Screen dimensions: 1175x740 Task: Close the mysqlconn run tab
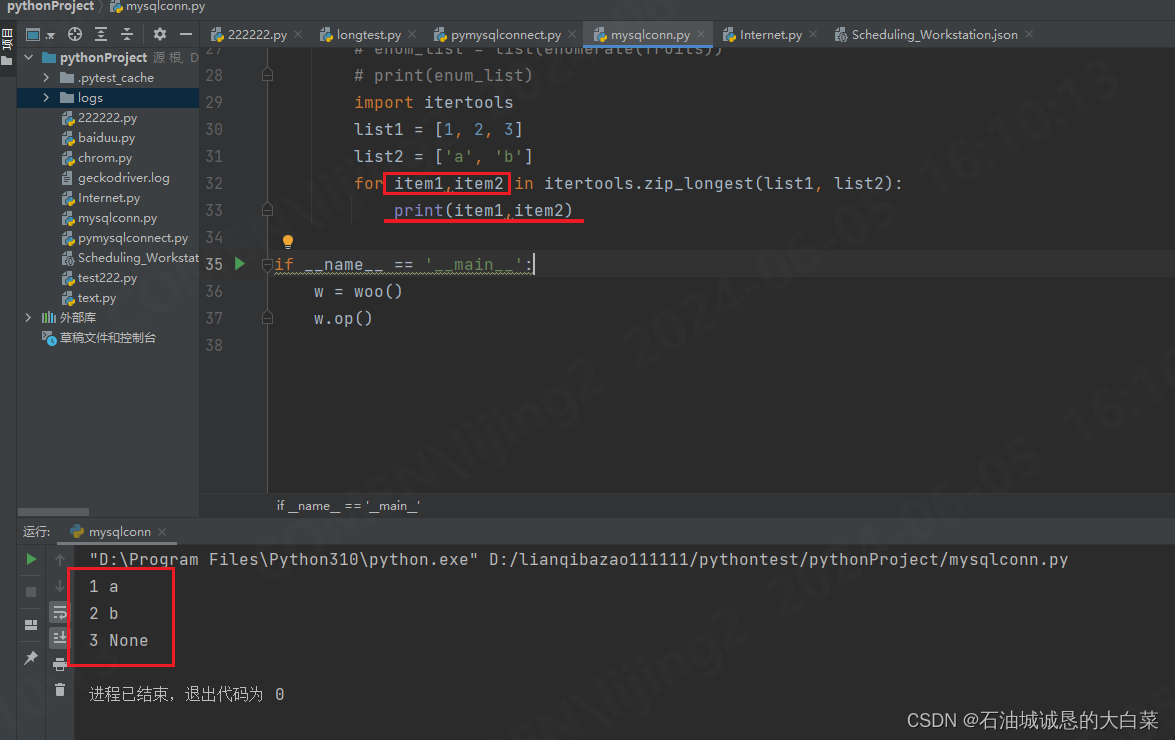point(162,532)
